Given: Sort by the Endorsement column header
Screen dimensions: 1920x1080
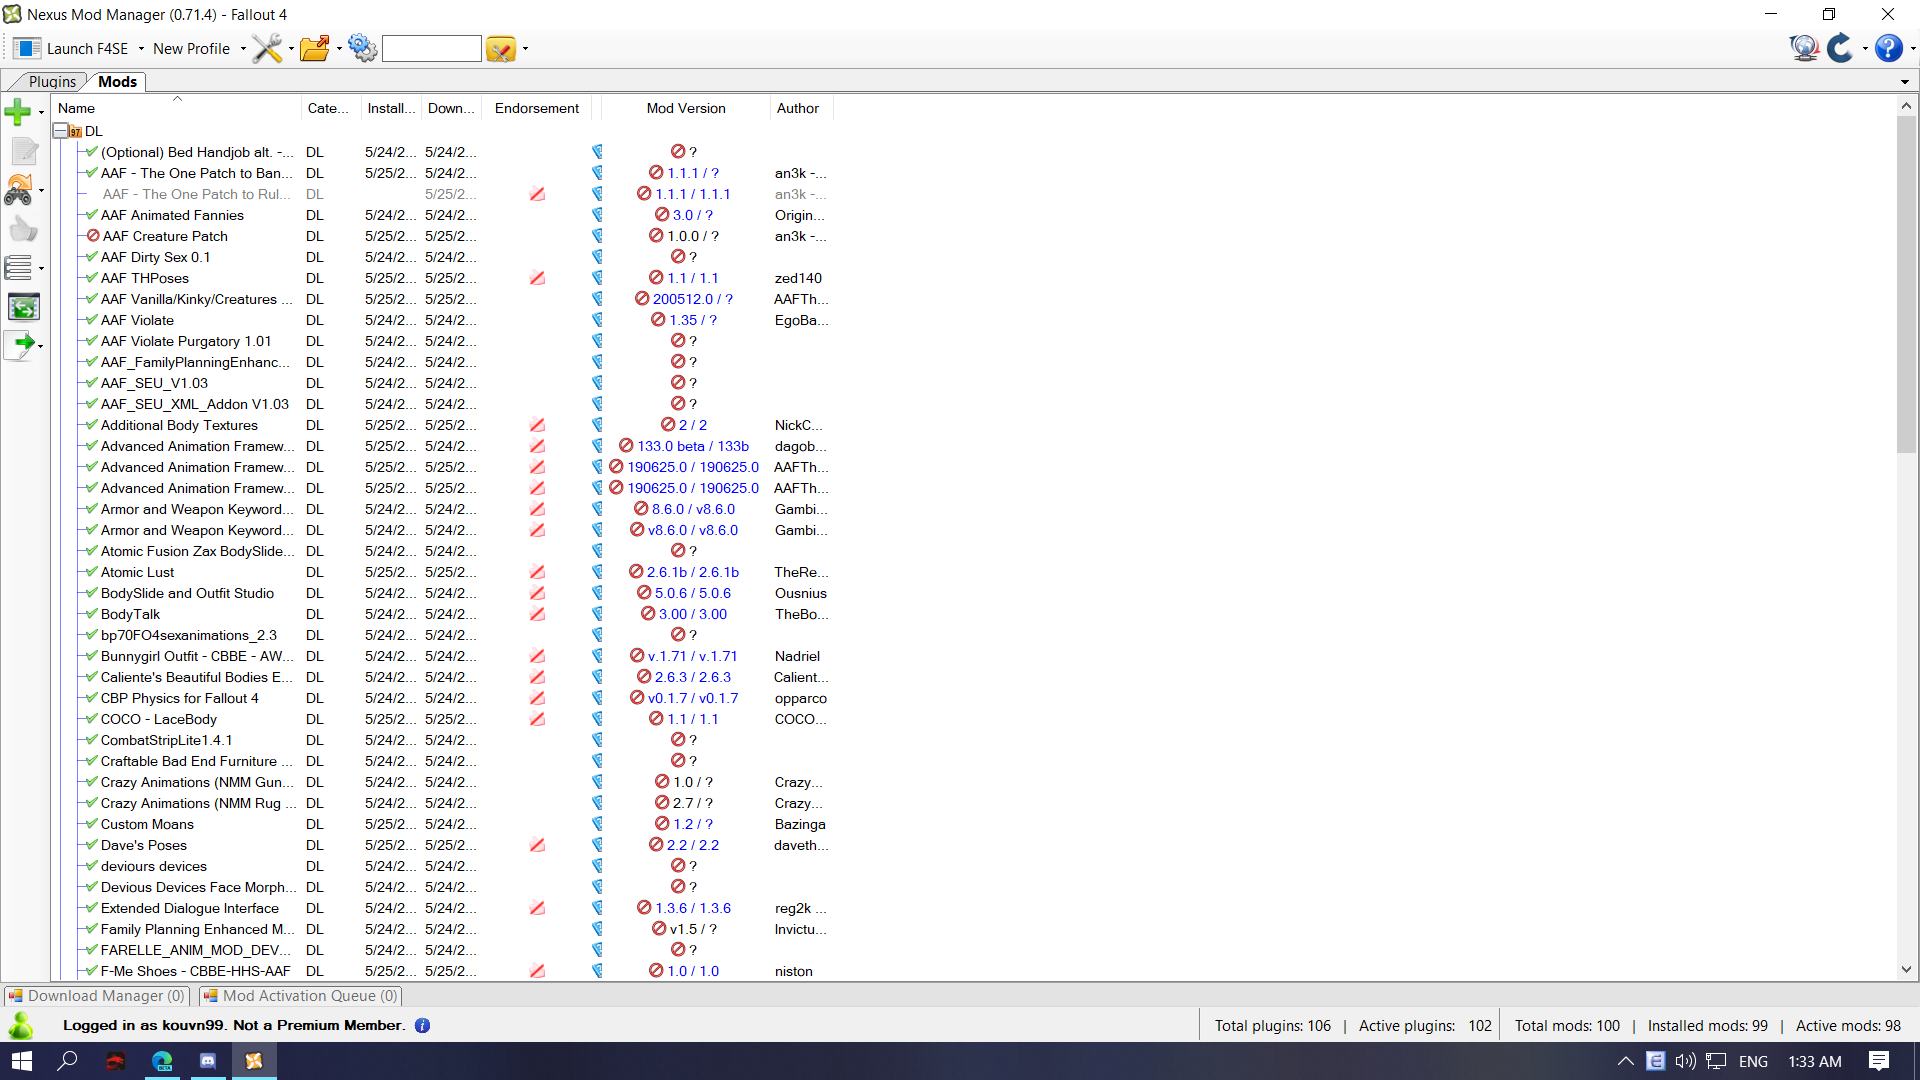Looking at the screenshot, I should click(537, 108).
